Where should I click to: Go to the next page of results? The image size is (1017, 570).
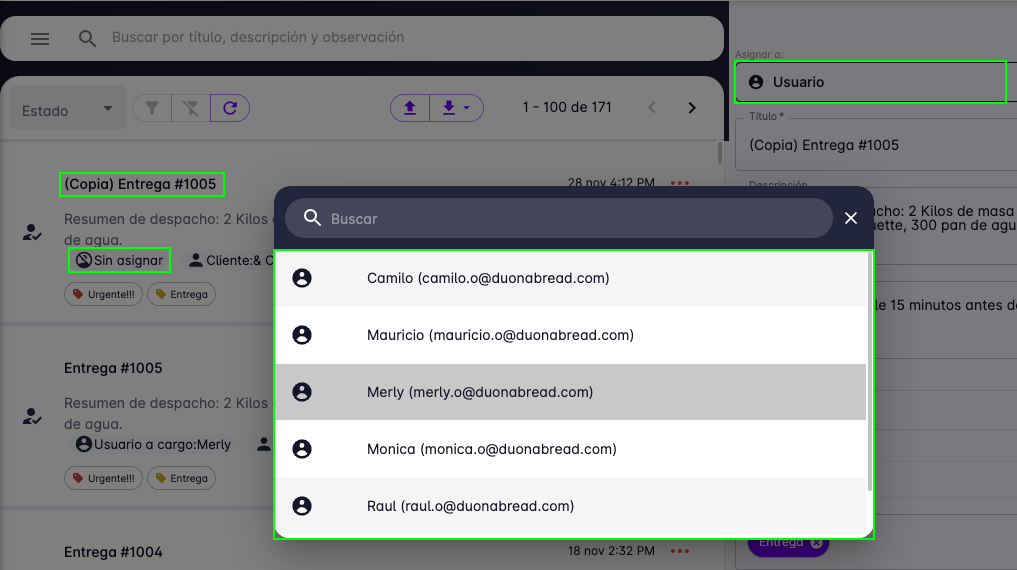tap(691, 108)
